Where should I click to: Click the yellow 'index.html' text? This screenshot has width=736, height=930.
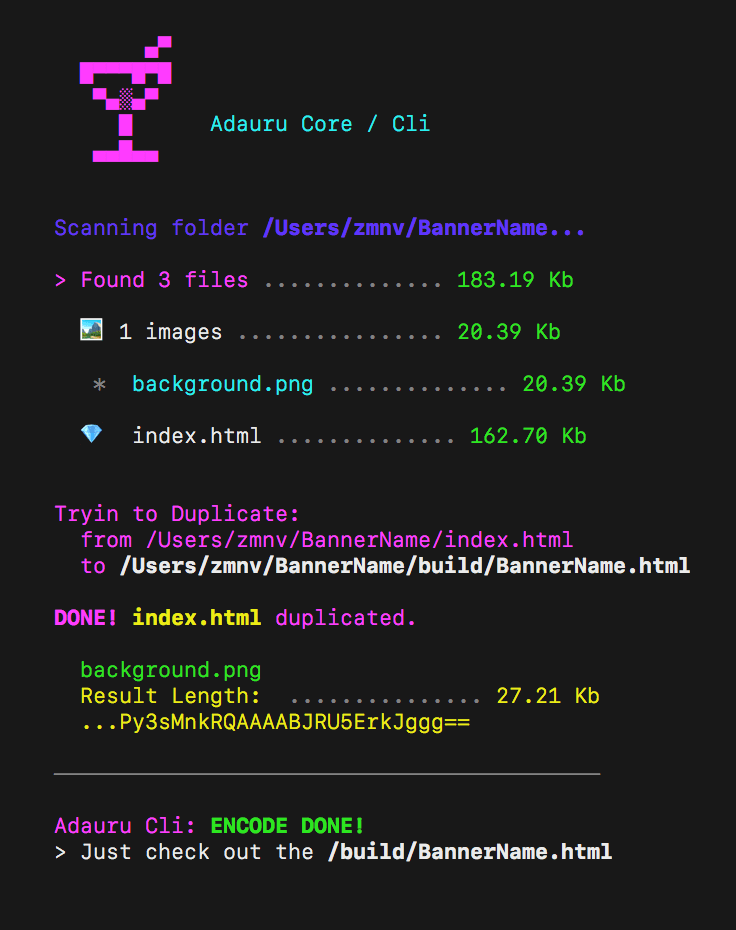click(x=196, y=618)
